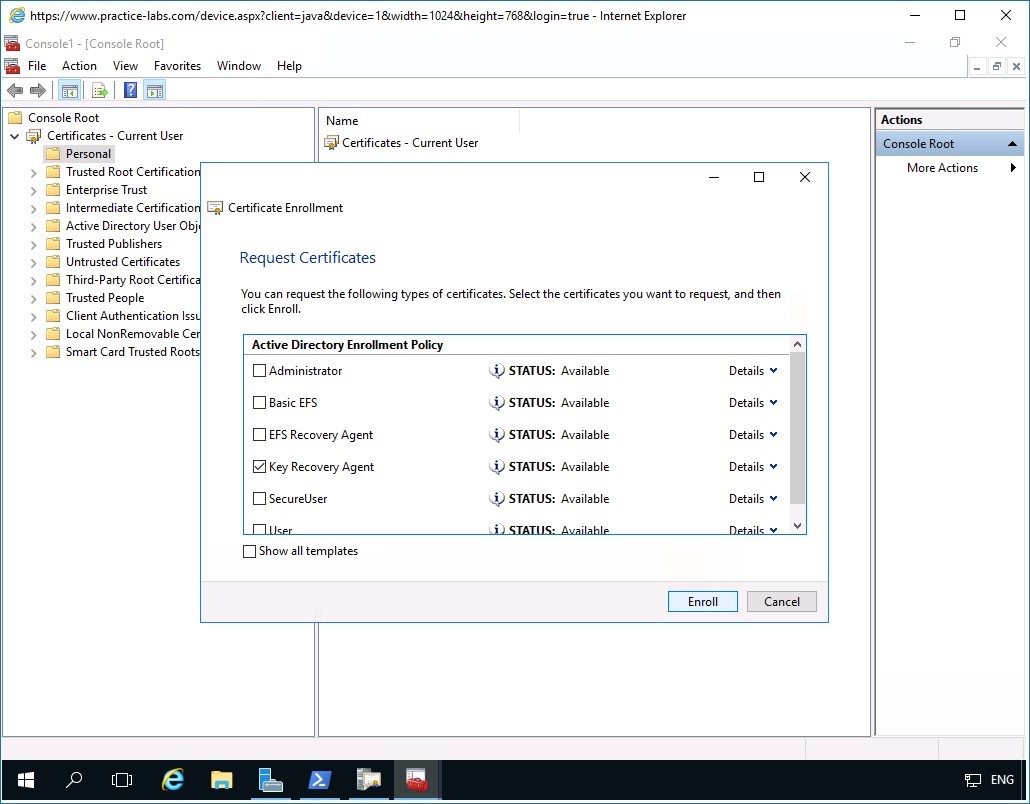Click the Enroll button
Image resolution: width=1030 pixels, height=804 pixels.
point(702,601)
